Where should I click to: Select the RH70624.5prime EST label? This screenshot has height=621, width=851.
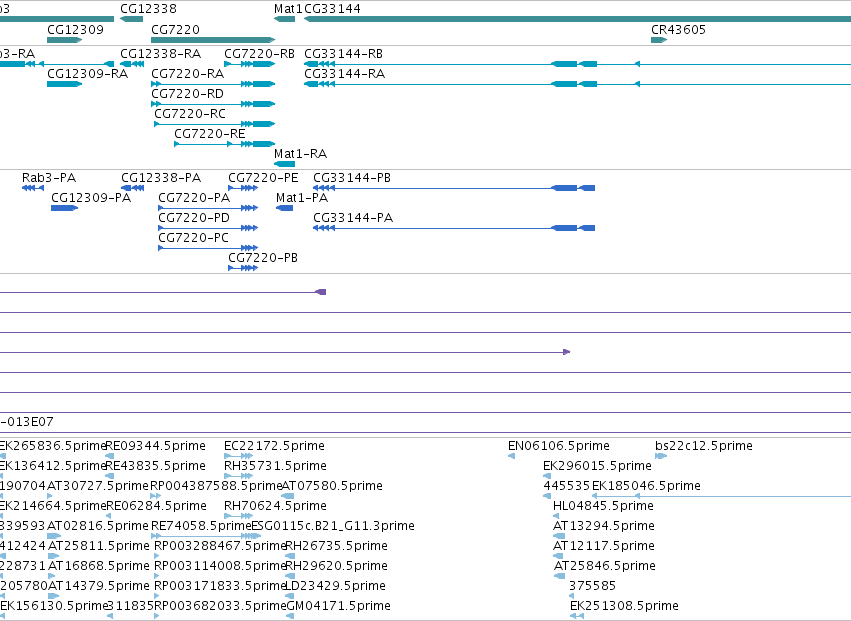pyautogui.click(x=276, y=506)
